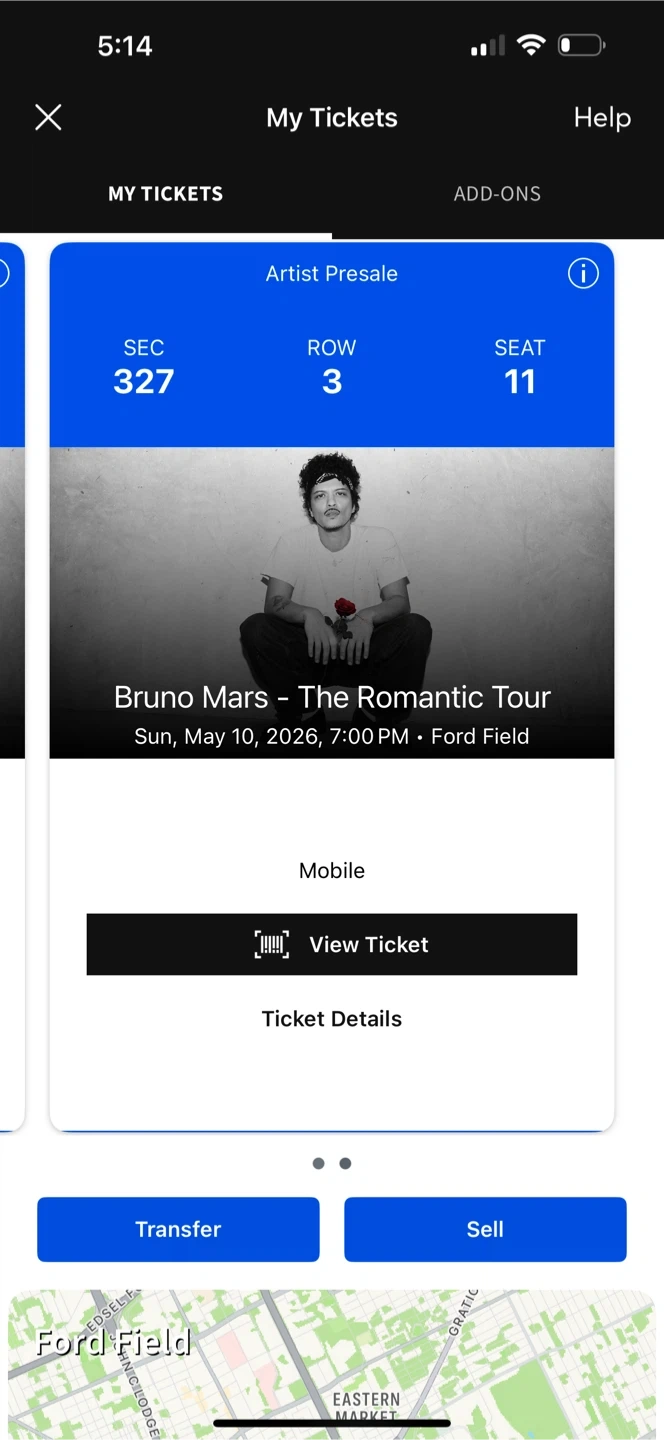Check the Wi-Fi status icon
Screen dimensions: 664x1440
[531, 45]
